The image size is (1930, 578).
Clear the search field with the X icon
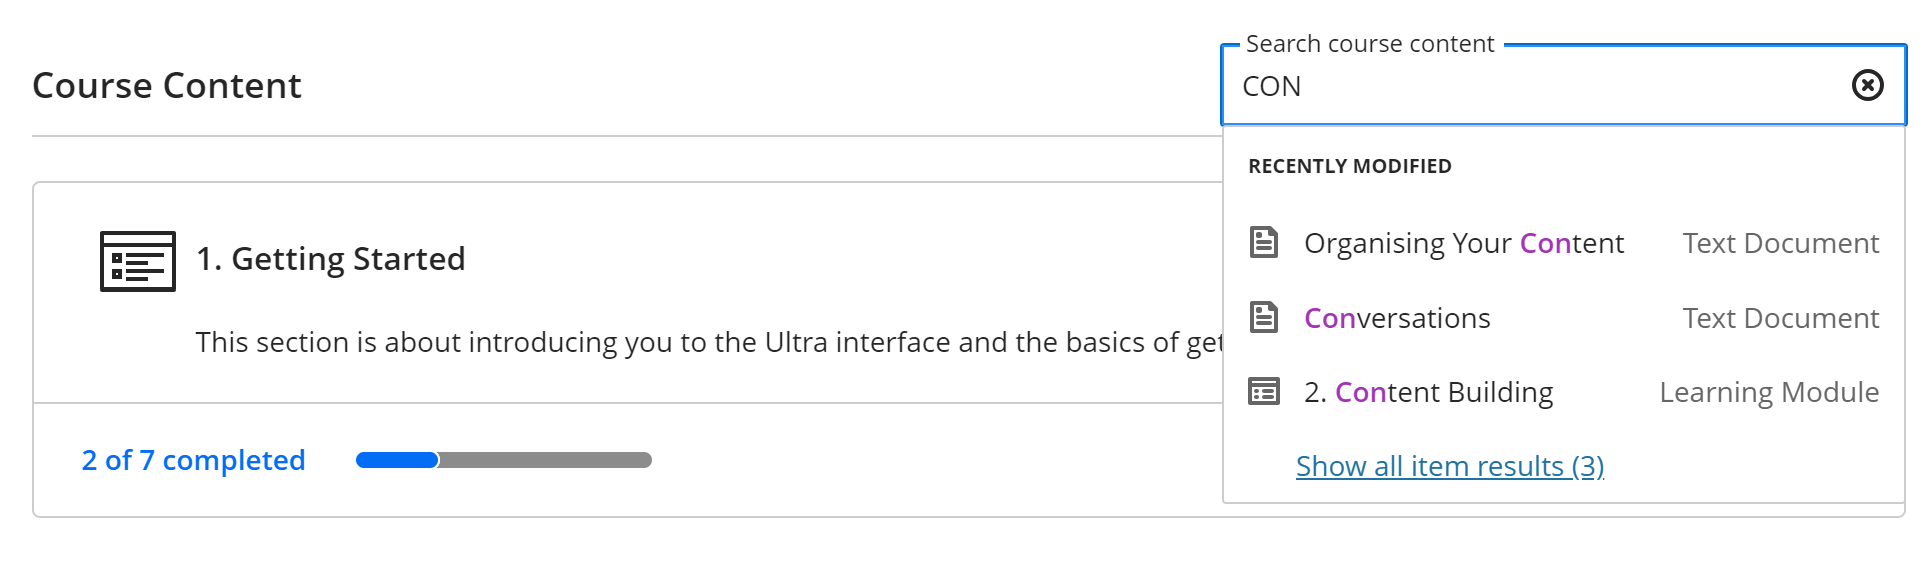pos(1867,86)
